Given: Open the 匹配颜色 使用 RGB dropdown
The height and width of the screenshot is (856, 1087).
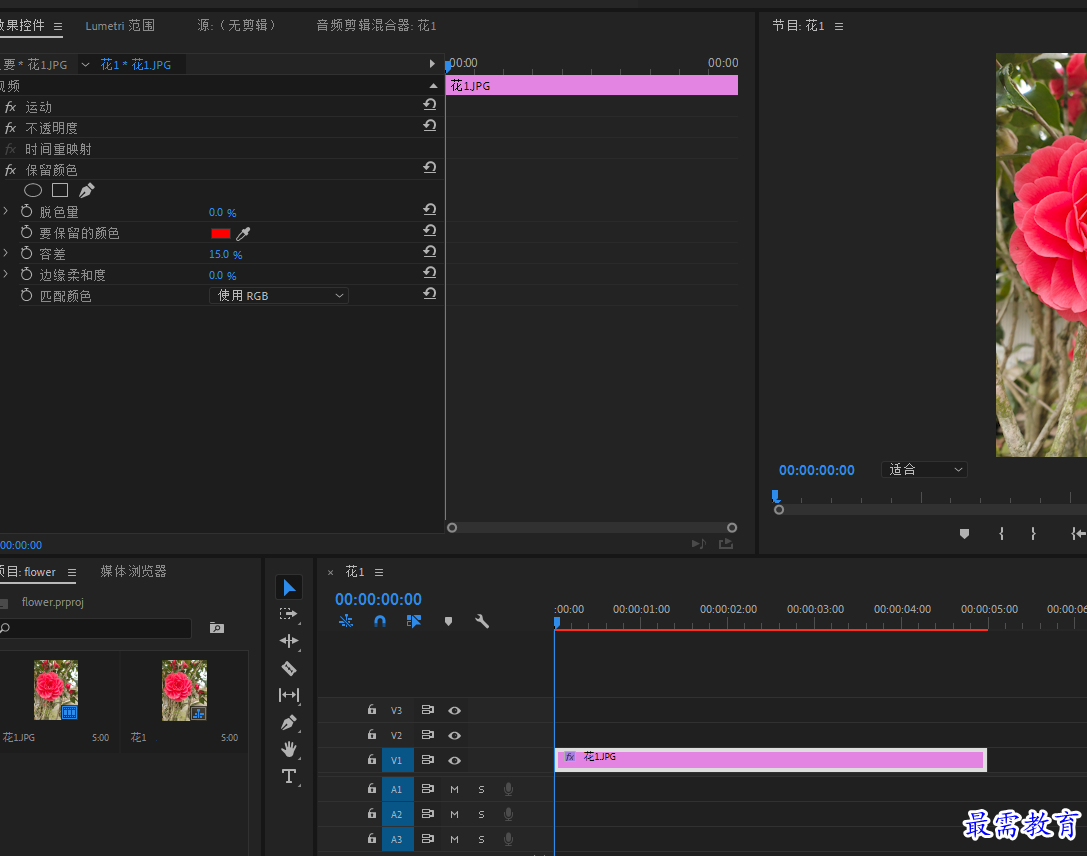Looking at the screenshot, I should click(279, 296).
